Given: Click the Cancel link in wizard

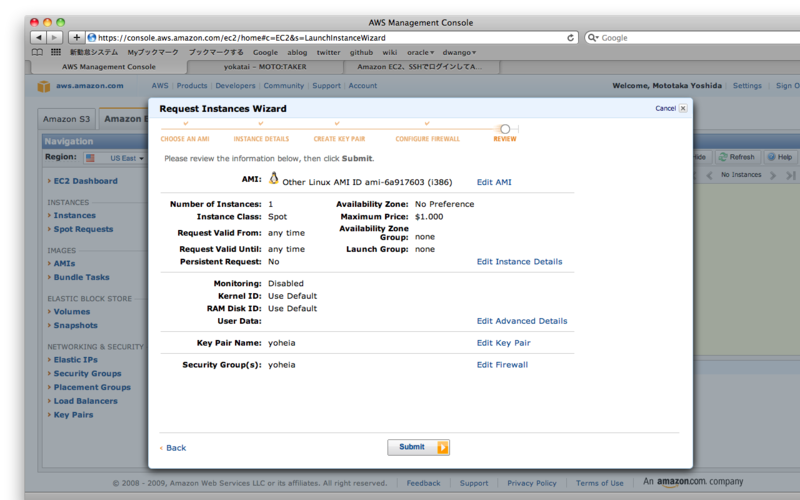Looking at the screenshot, I should point(665,108).
